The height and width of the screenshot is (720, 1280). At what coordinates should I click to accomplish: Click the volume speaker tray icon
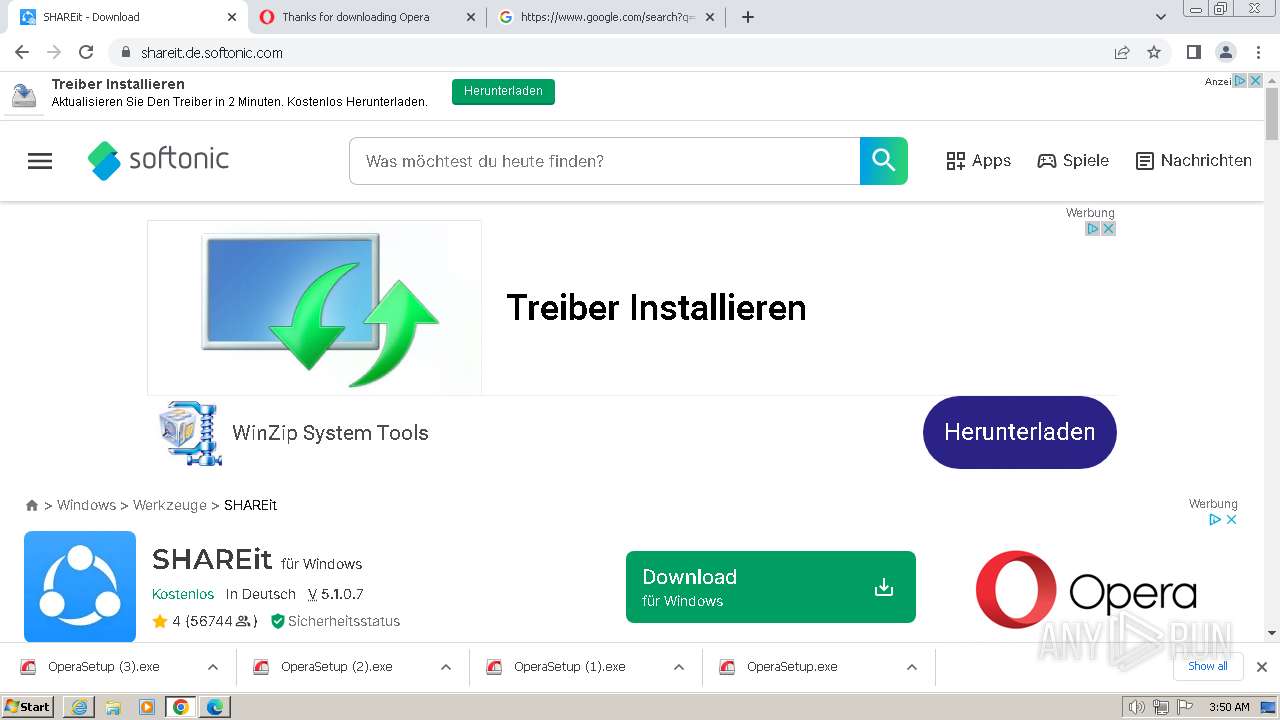1136,707
